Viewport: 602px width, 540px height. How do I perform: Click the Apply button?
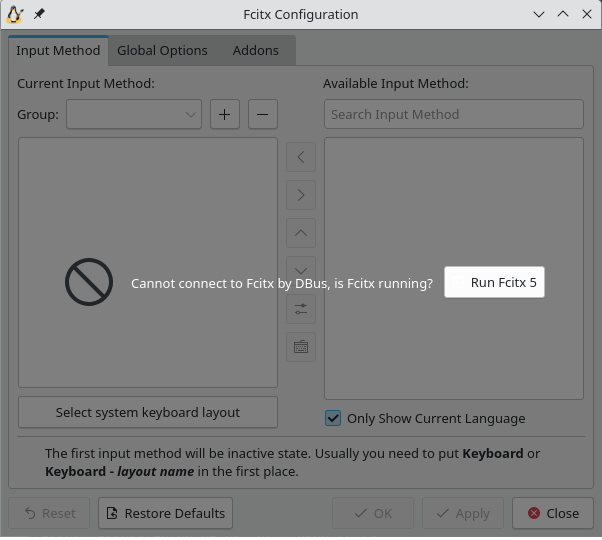coord(463,514)
